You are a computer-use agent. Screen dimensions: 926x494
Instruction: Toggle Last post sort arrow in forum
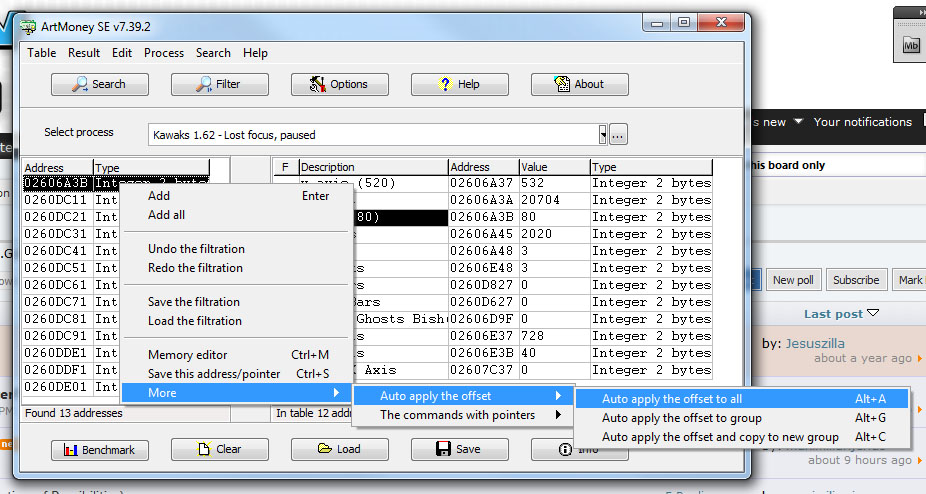[873, 313]
